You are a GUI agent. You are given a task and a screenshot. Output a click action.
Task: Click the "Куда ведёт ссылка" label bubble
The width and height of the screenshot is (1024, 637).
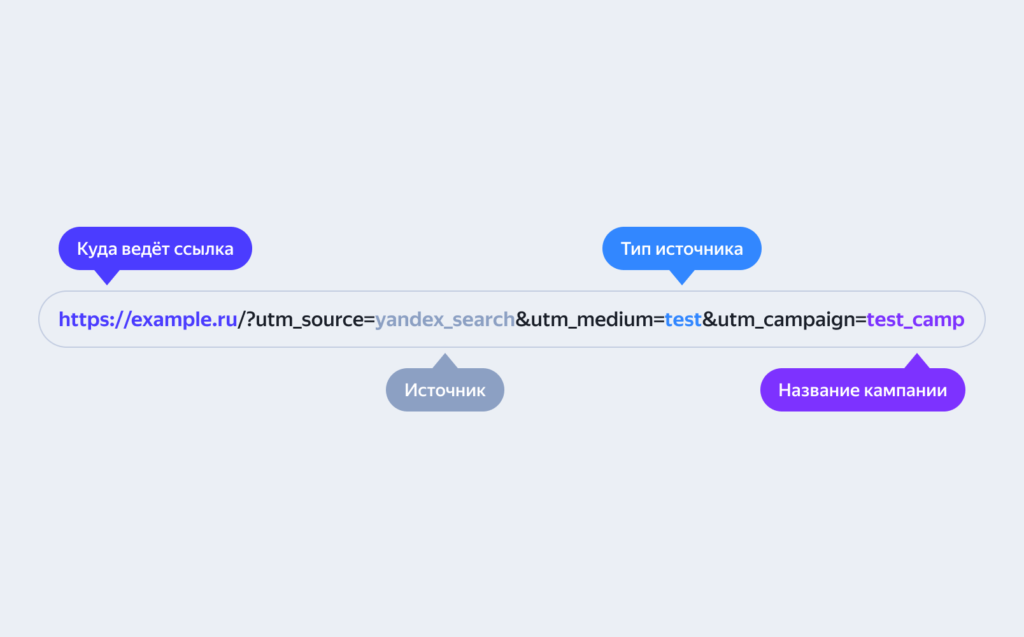pyautogui.click(x=155, y=249)
